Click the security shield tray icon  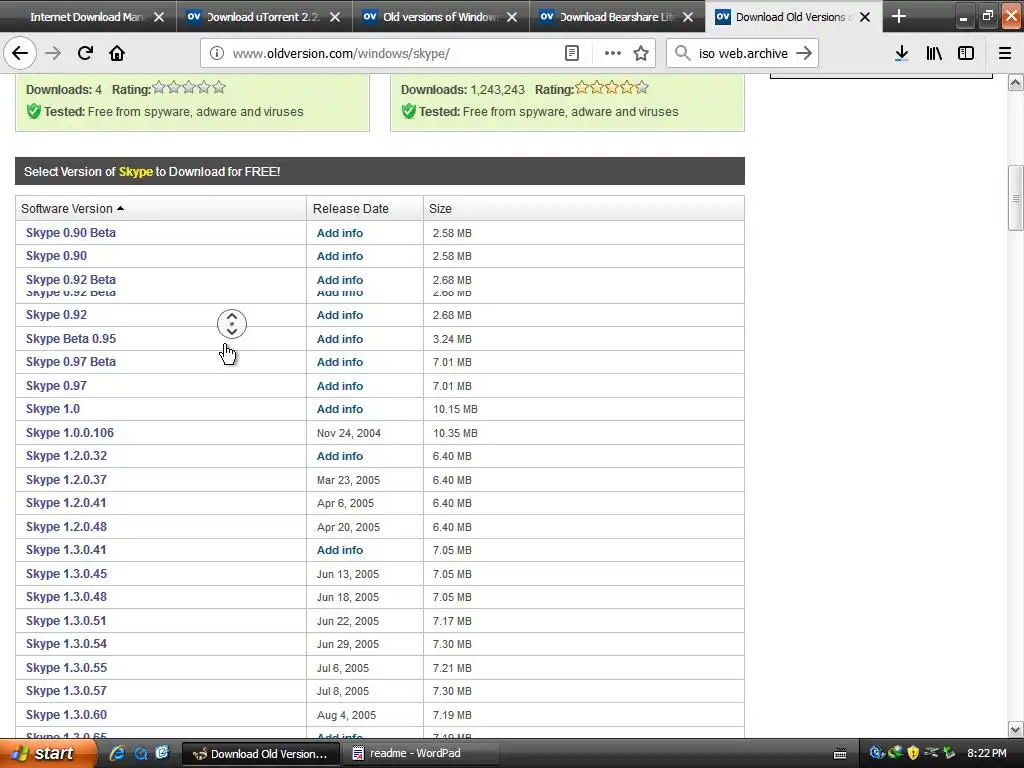(913, 753)
